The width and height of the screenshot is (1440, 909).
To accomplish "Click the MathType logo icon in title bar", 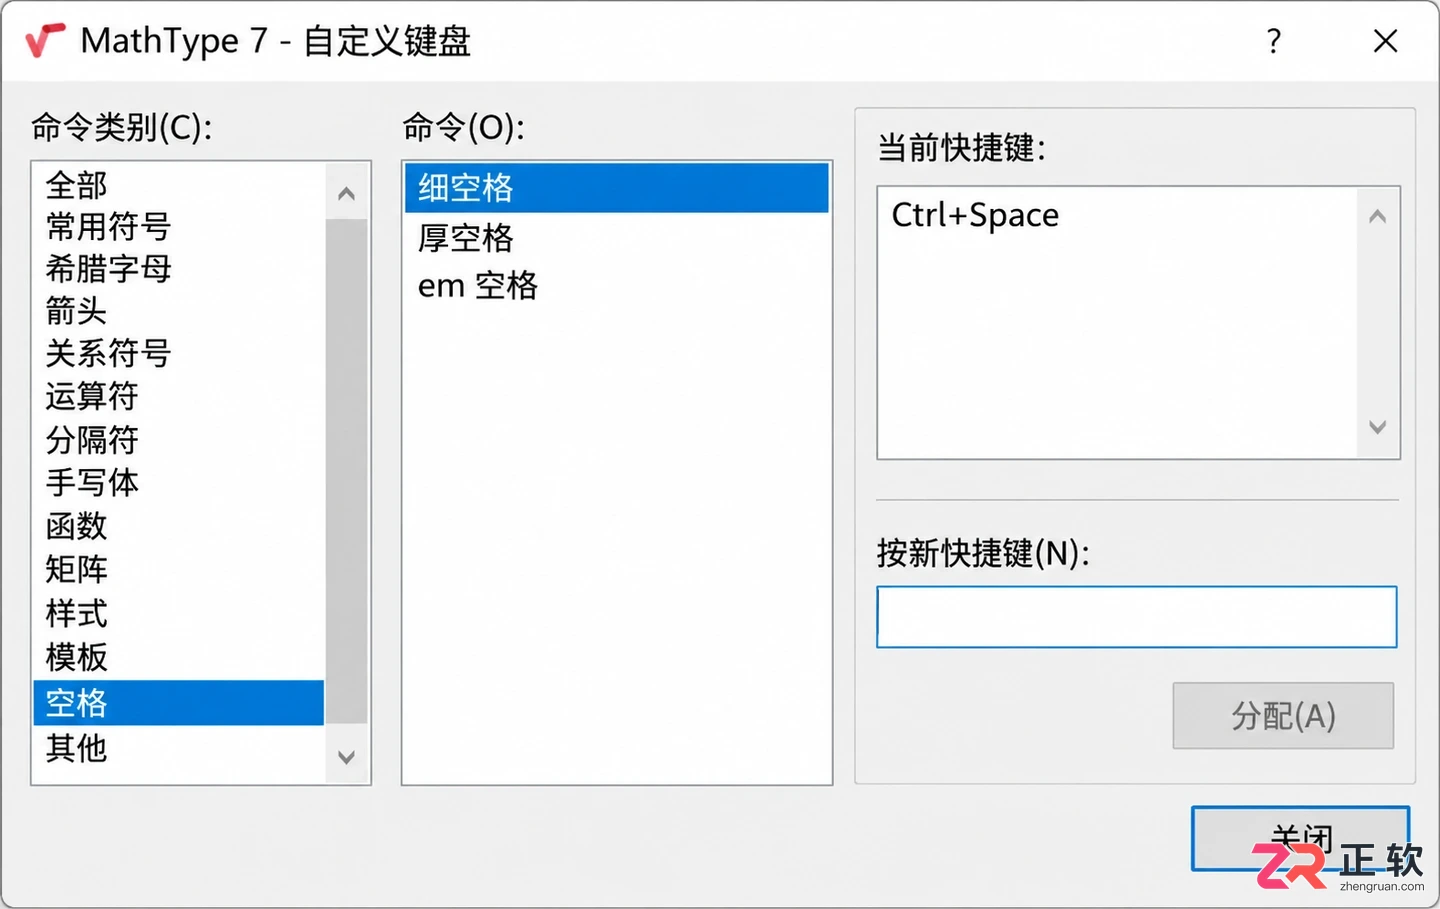I will (45, 41).
